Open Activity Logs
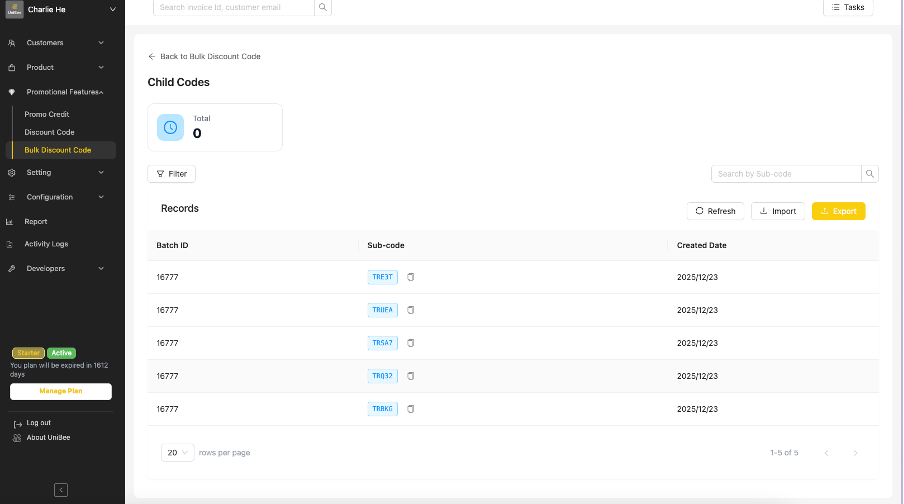This screenshot has width=904, height=504. click(46, 244)
